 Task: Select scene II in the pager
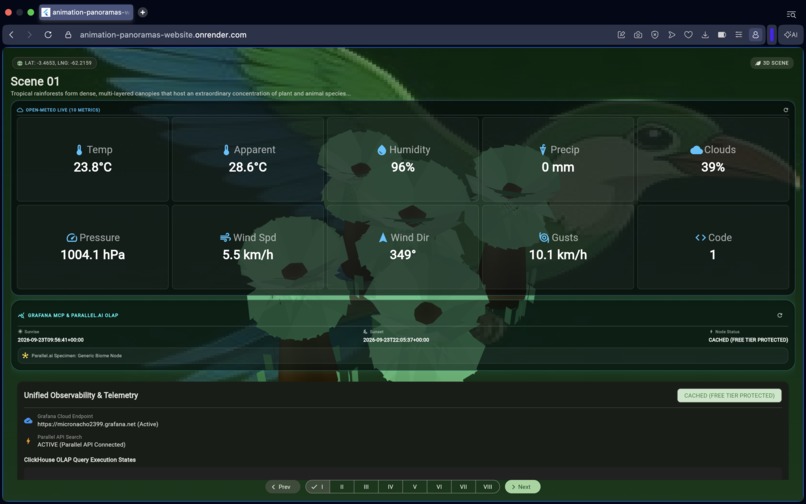click(x=342, y=487)
